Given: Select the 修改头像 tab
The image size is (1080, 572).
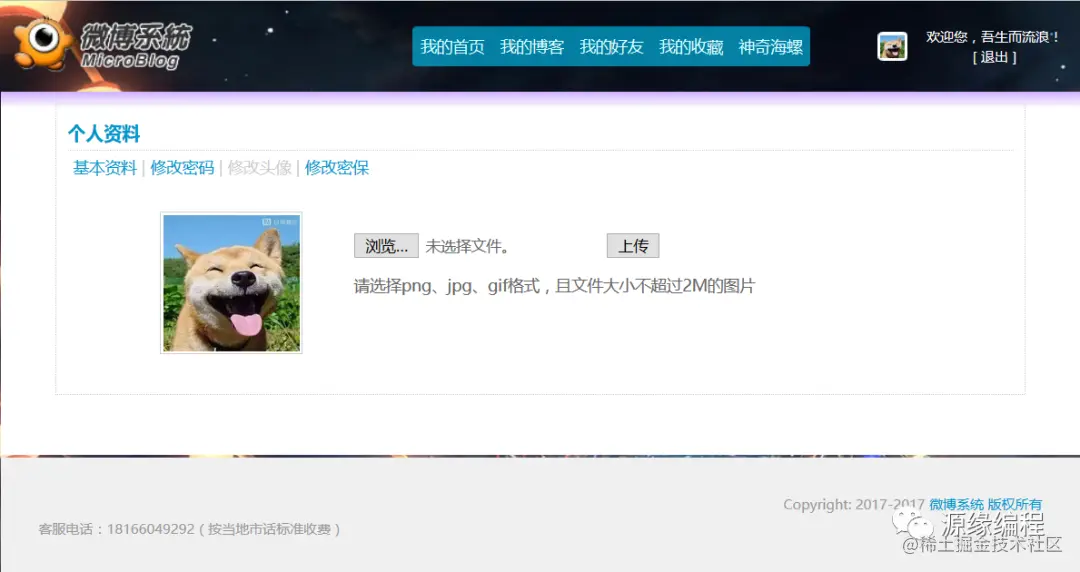Looking at the screenshot, I should [260, 167].
